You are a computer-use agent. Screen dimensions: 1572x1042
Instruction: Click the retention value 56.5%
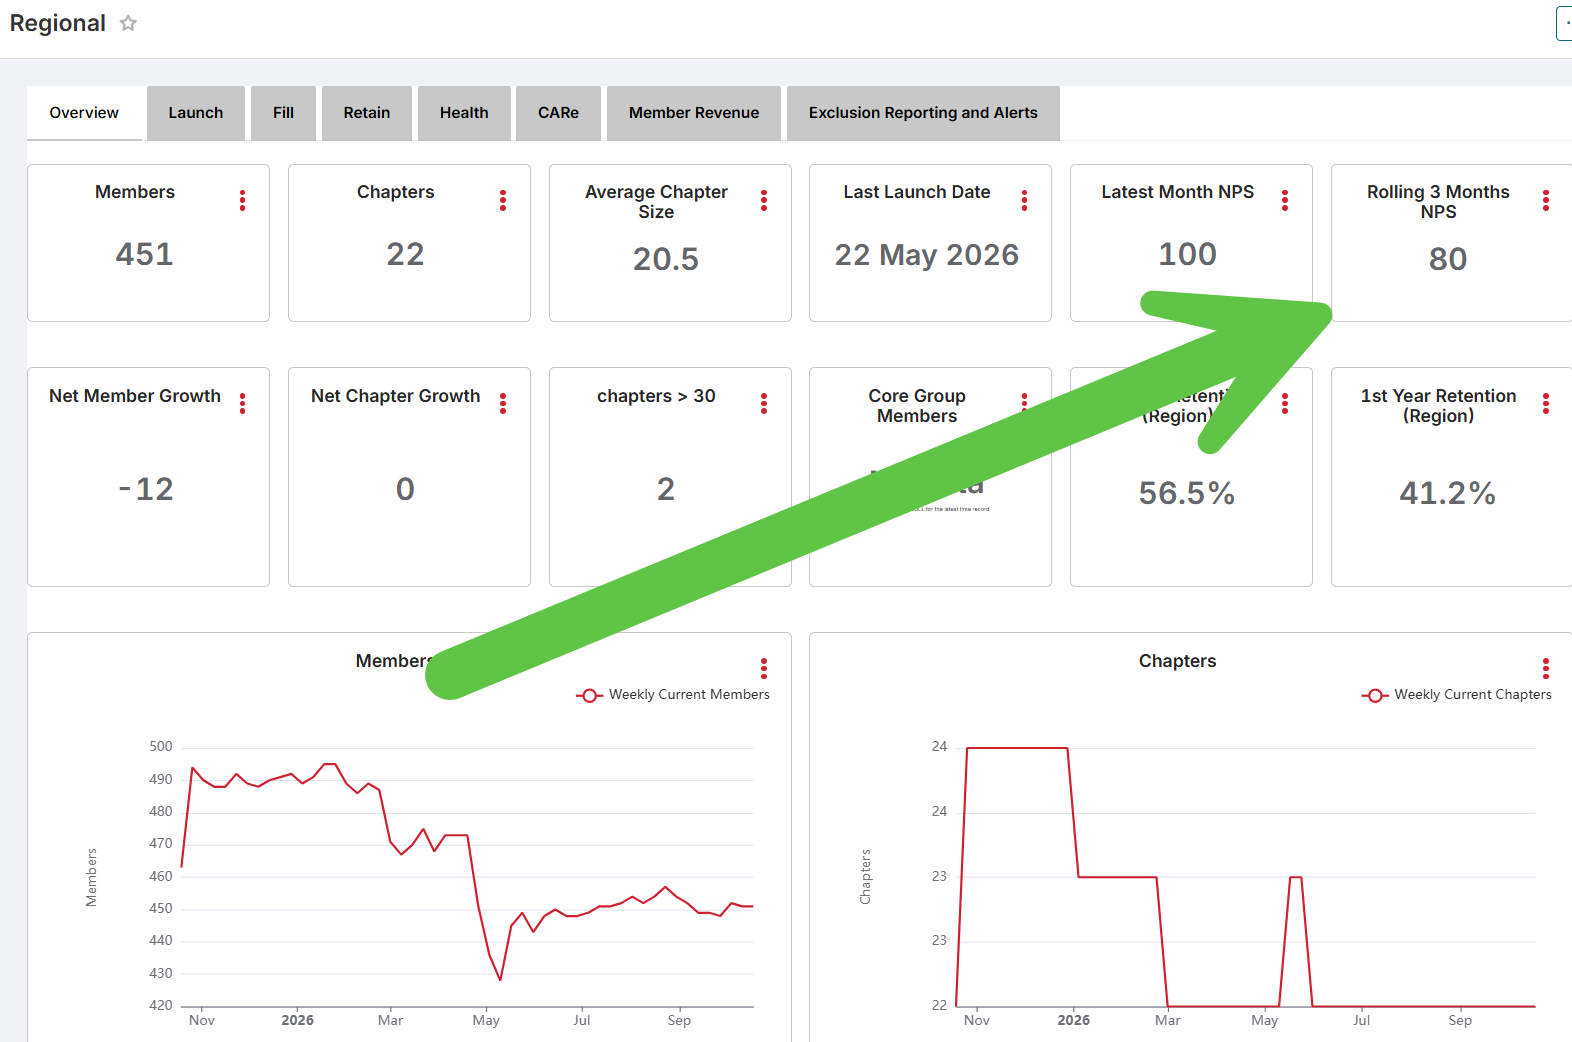click(1187, 493)
